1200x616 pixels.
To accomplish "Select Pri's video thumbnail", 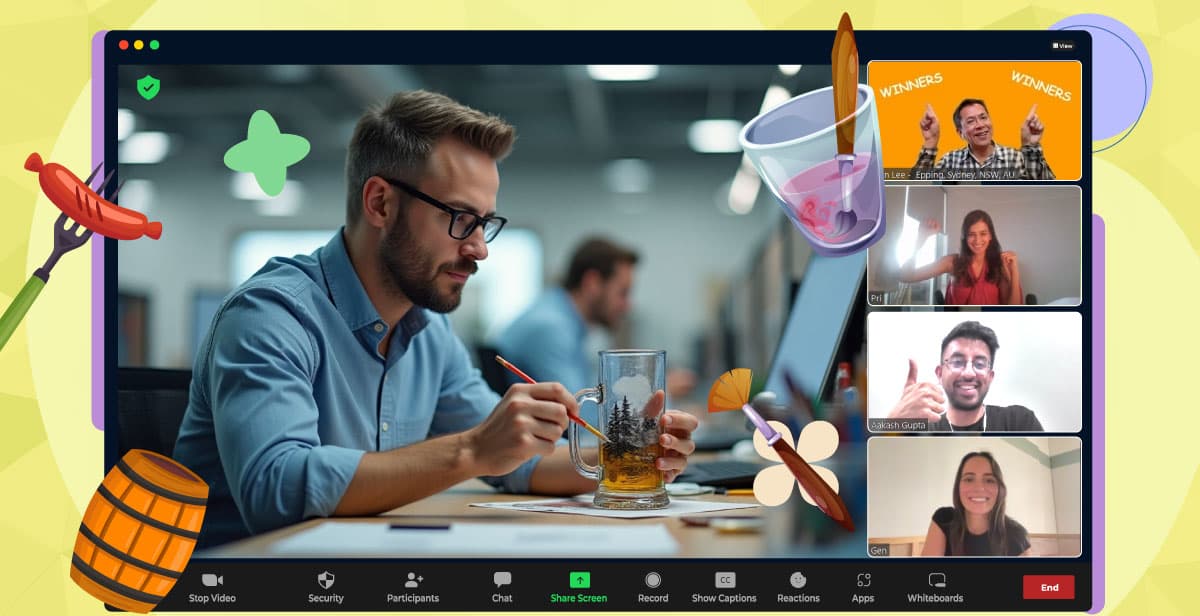I will click(974, 245).
